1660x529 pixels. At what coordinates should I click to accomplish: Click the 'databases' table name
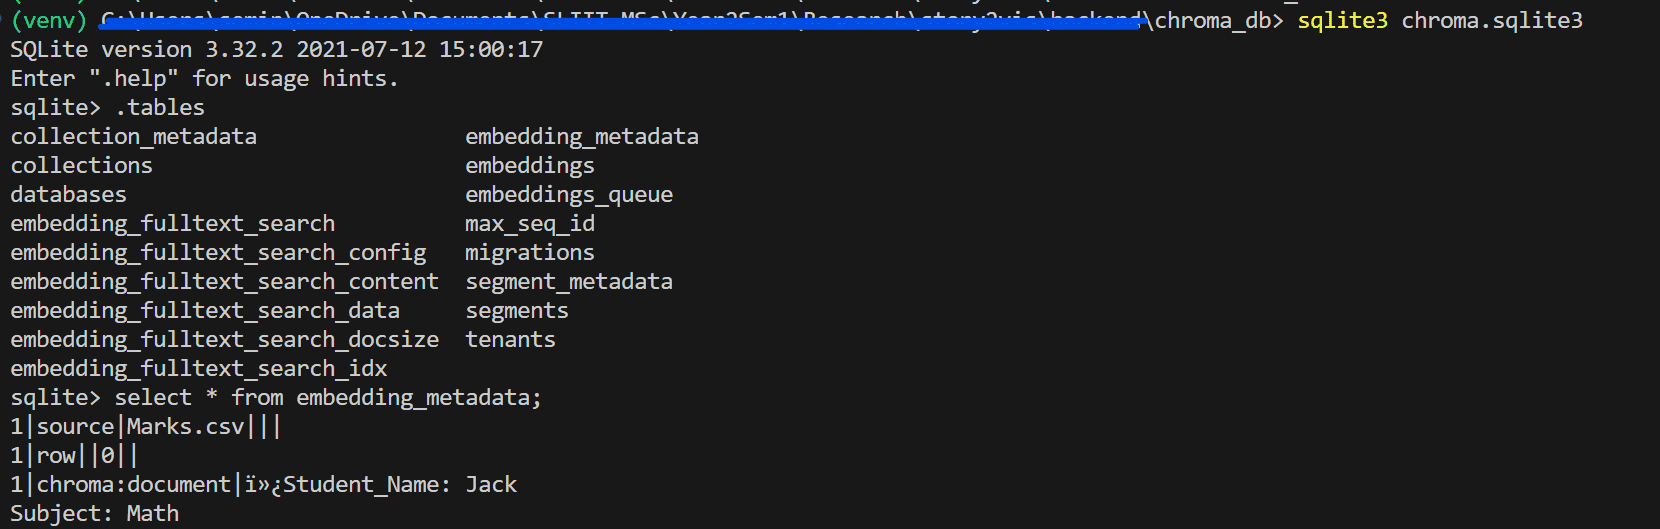tap(68, 195)
